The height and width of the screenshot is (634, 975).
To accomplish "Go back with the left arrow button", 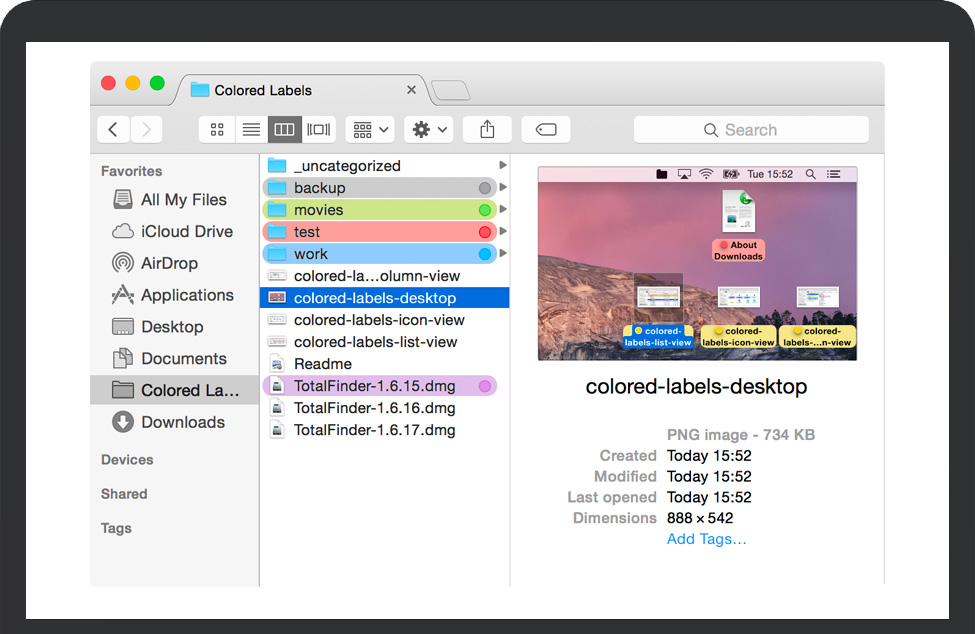I will (x=113, y=129).
